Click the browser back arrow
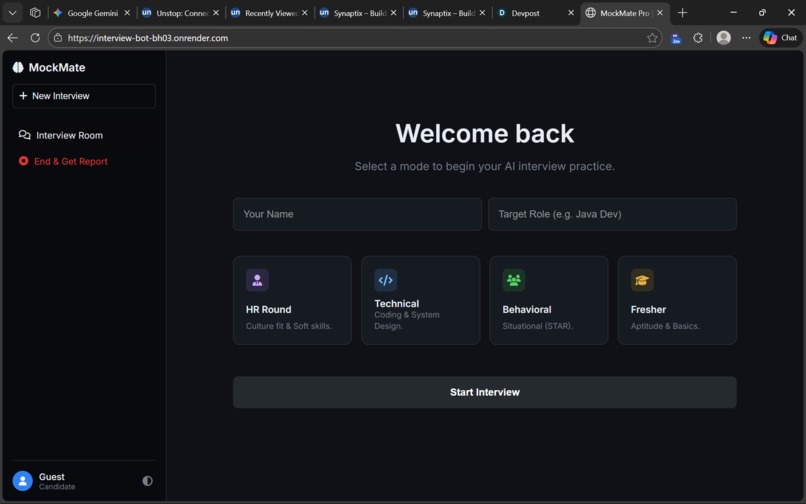Screen dimensions: 806x504 coord(13,38)
